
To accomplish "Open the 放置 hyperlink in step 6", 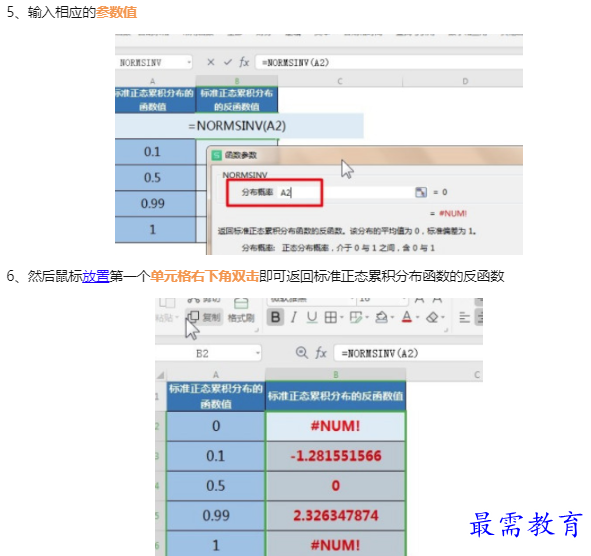I will click(x=96, y=276).
